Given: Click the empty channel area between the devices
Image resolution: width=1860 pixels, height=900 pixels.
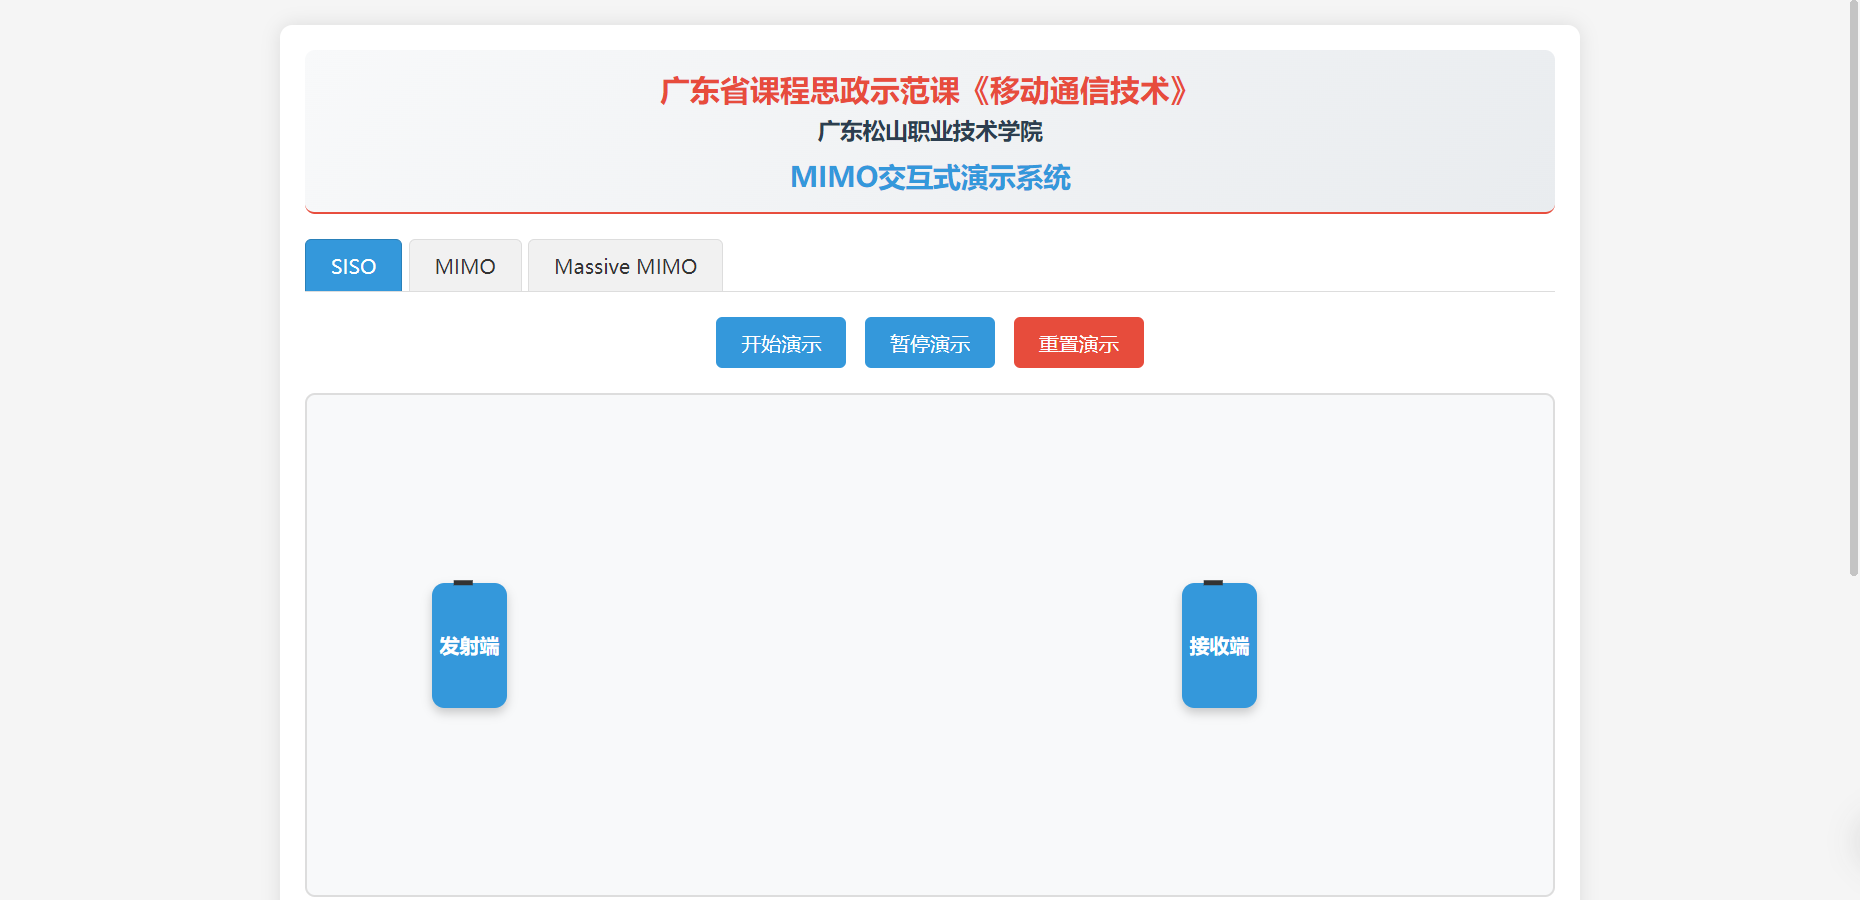Looking at the screenshot, I should coord(845,646).
